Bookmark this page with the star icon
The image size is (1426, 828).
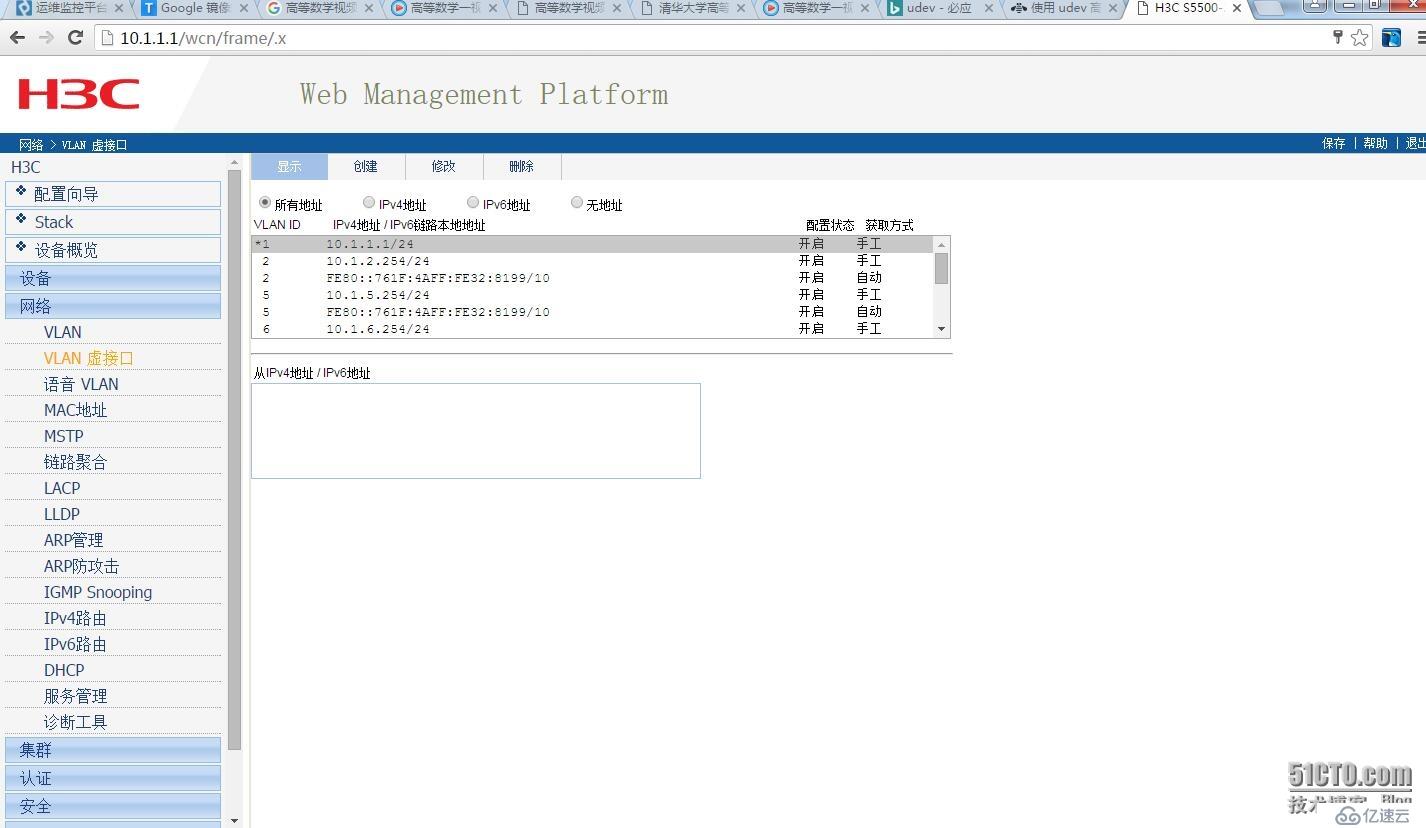[x=1359, y=38]
